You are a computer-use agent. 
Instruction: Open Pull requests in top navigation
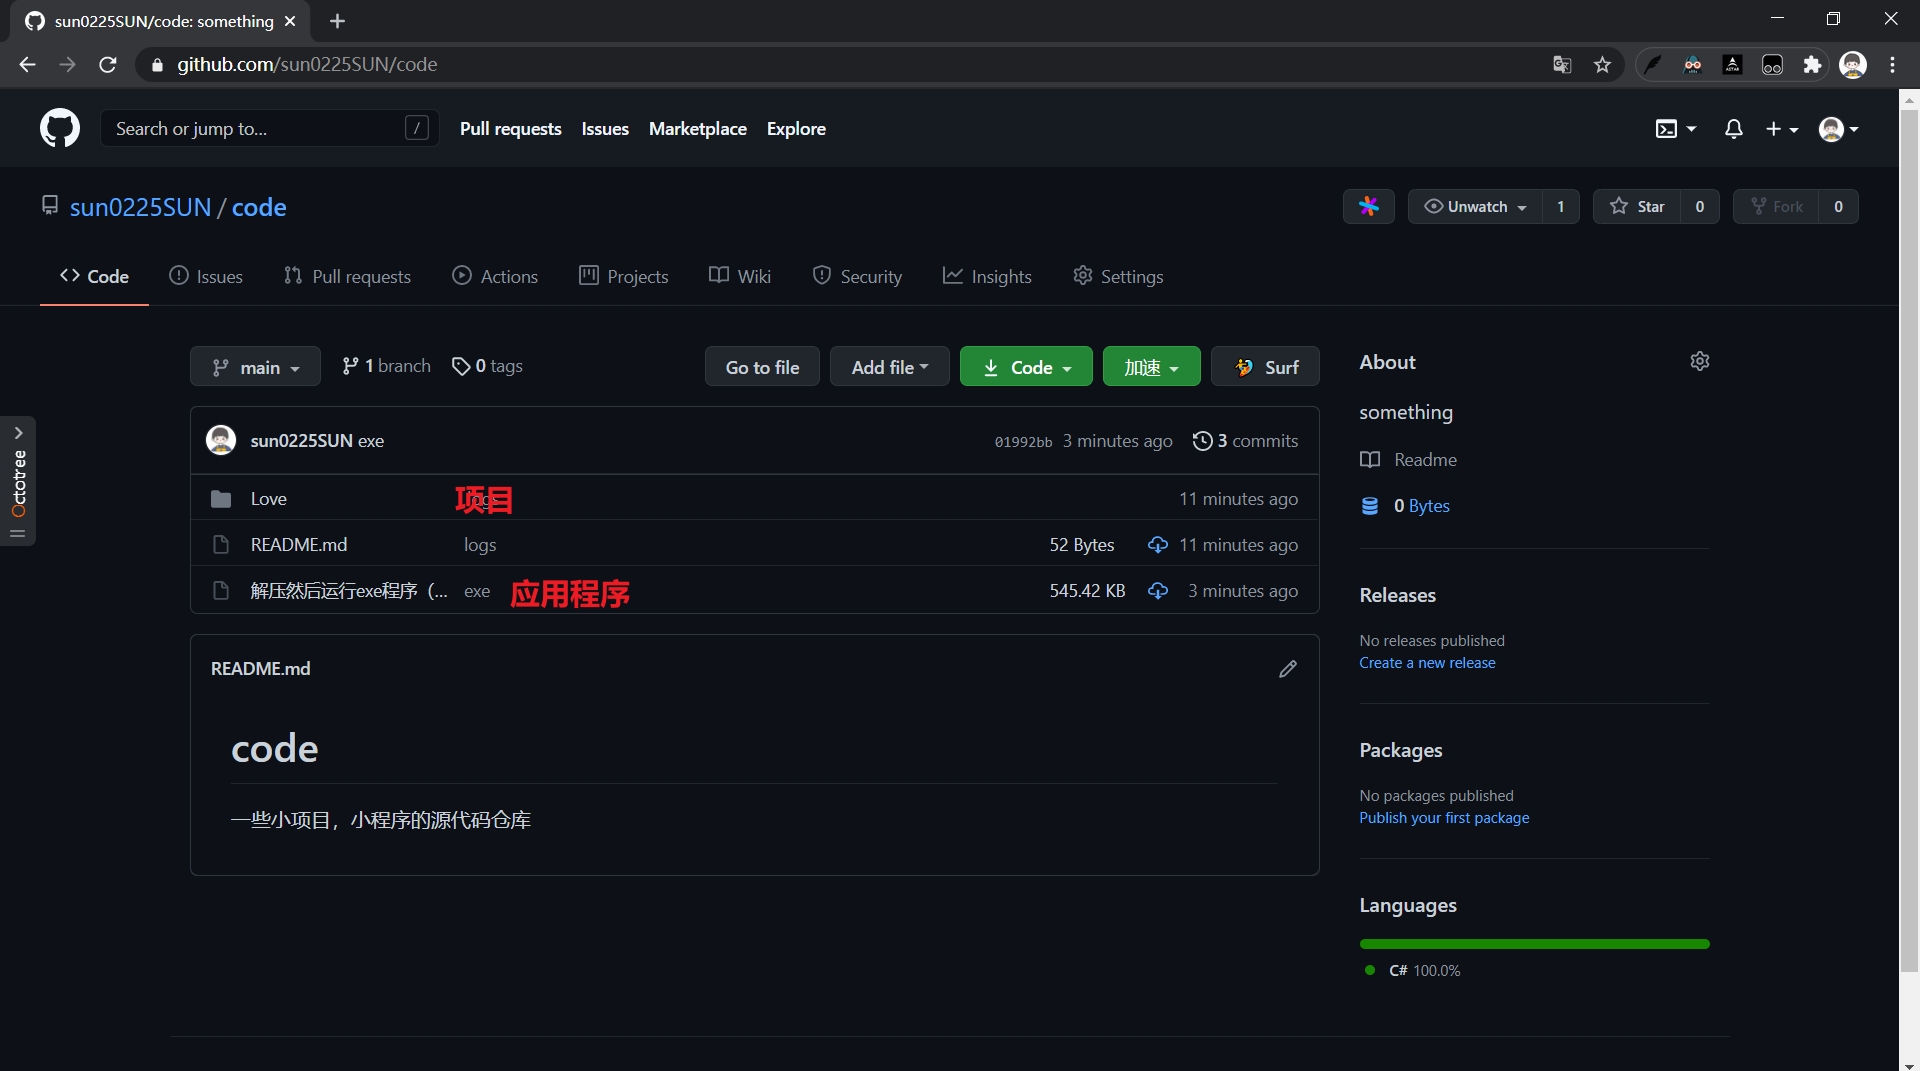[510, 129]
